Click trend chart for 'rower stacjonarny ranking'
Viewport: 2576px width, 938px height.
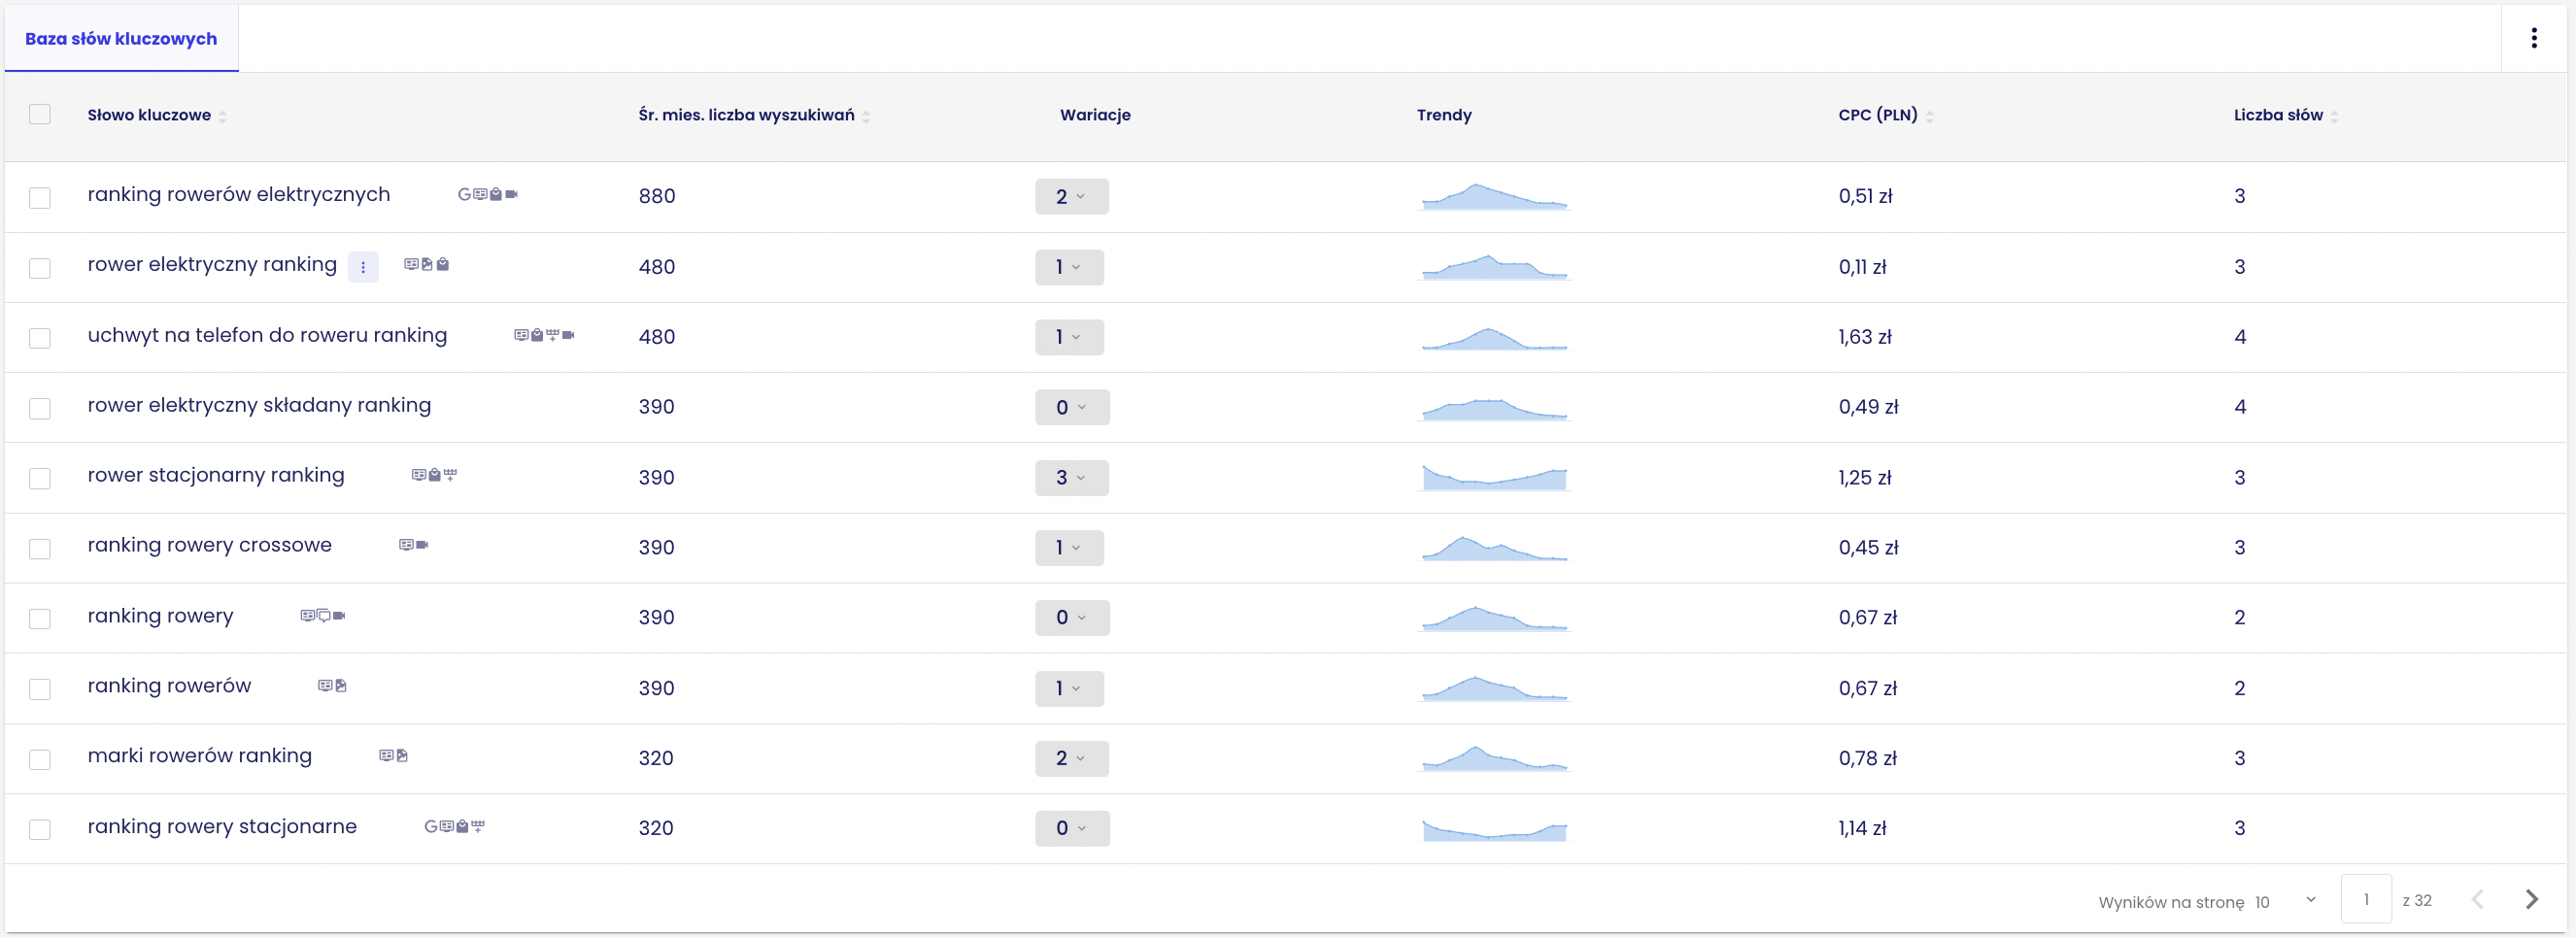point(1494,477)
